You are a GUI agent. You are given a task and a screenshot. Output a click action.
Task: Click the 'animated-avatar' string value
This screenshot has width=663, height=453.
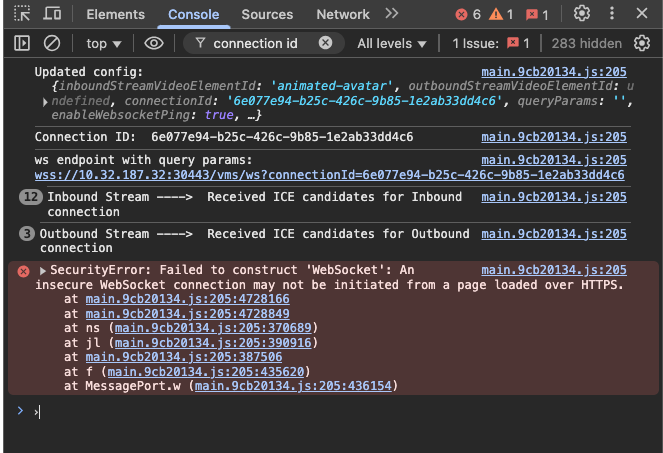click(332, 86)
